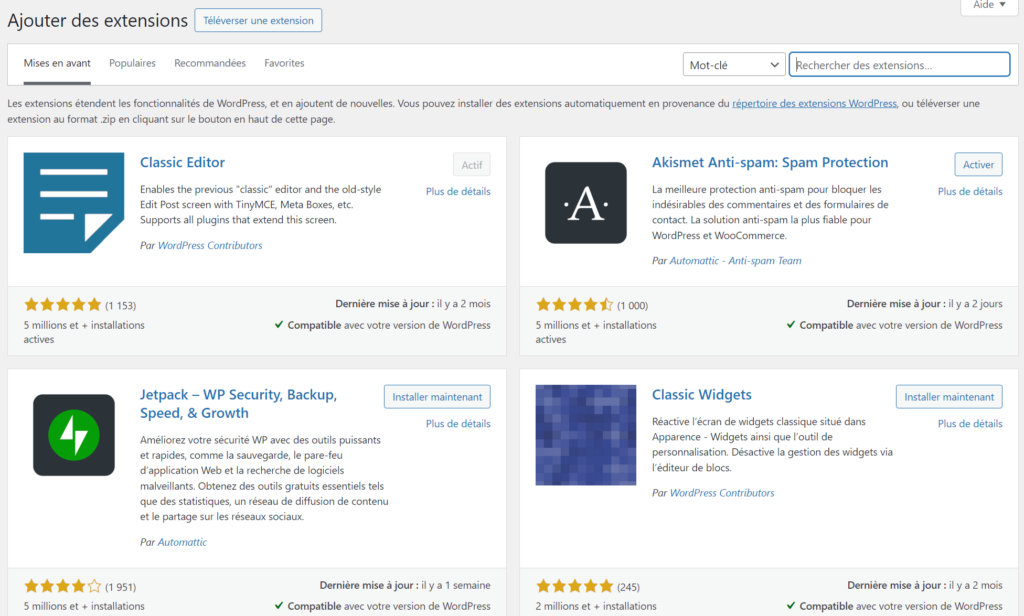Click the Classic Widgets star rating
Image resolution: width=1024 pixels, height=616 pixels.
pyautogui.click(x=575, y=586)
